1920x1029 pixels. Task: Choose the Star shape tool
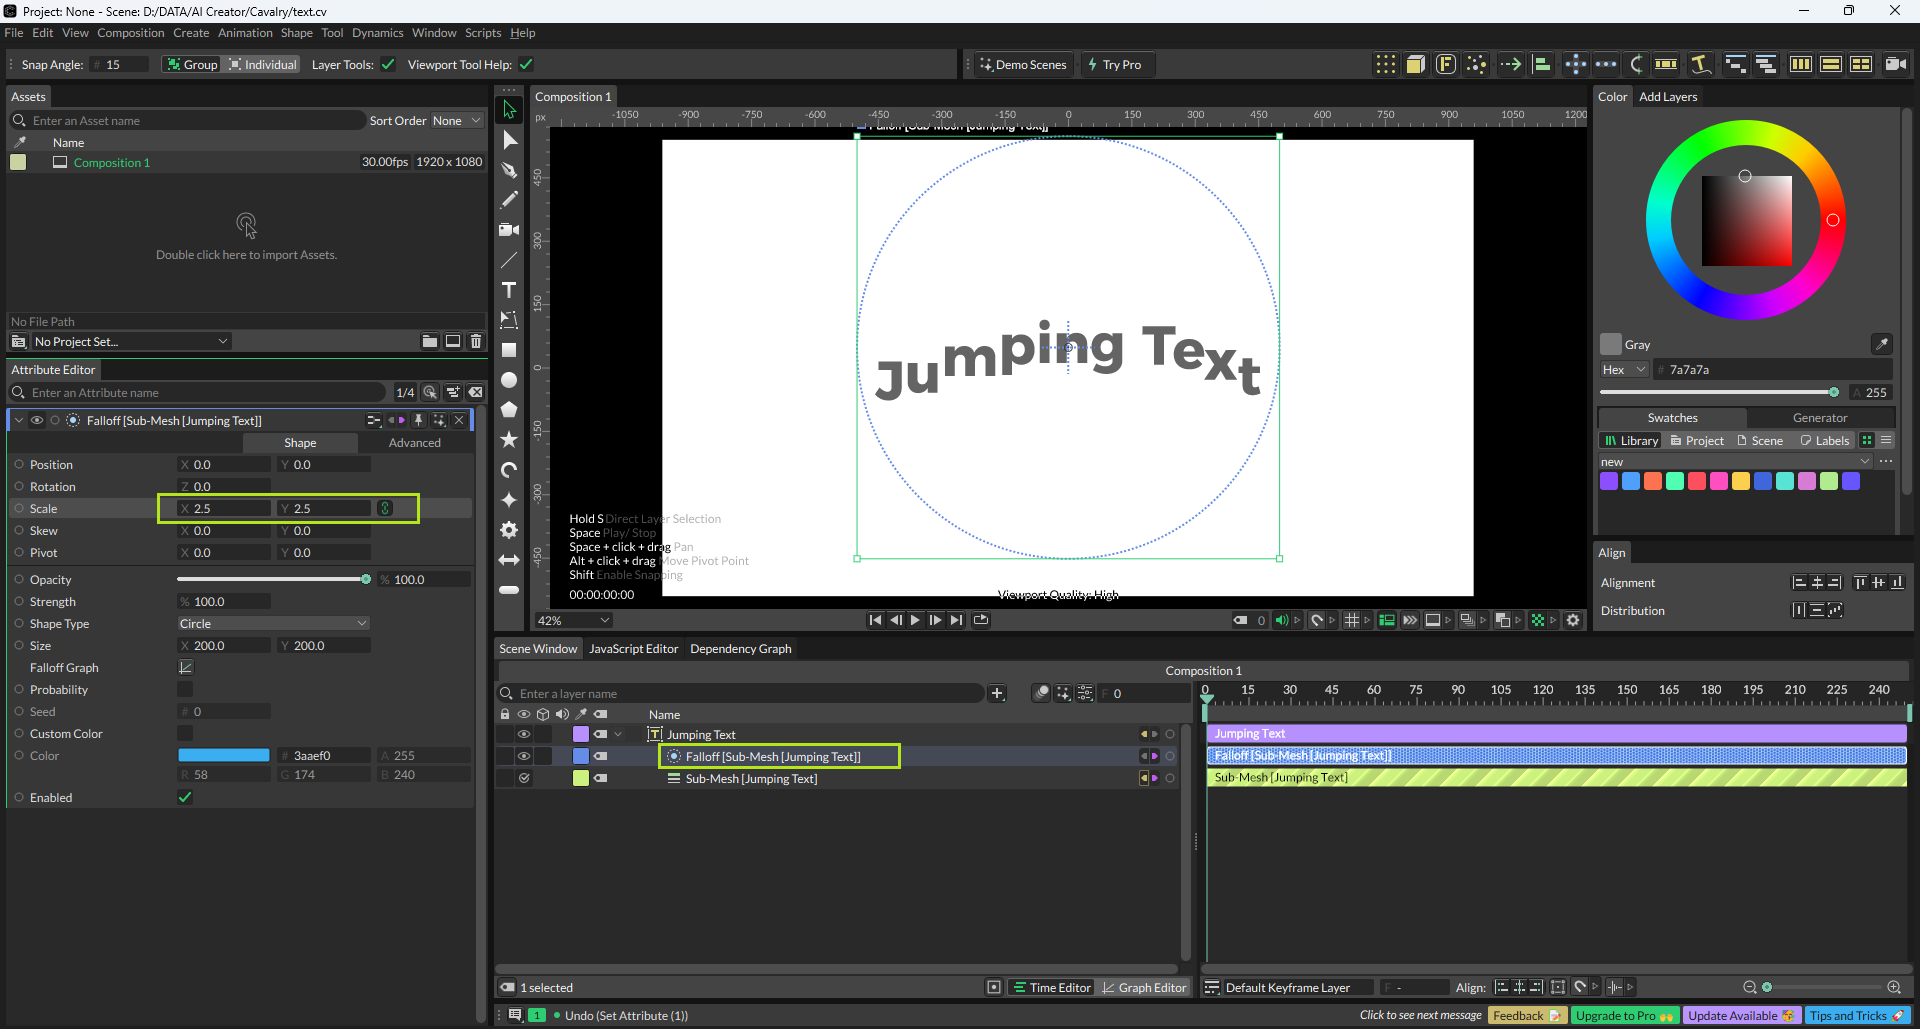(x=509, y=440)
